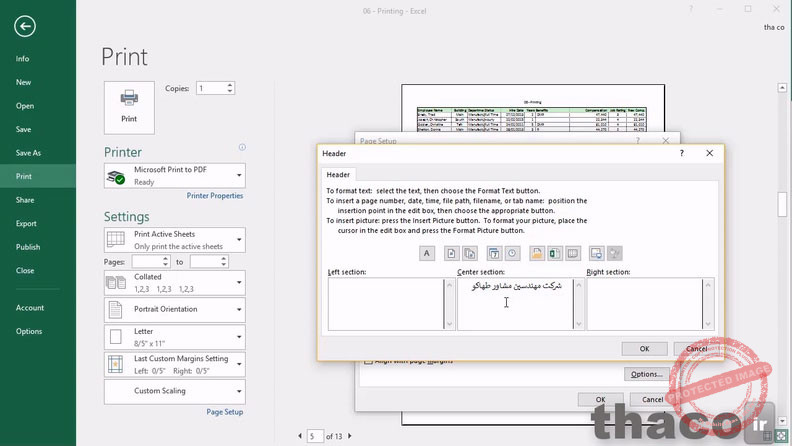Insert File Path button

click(537, 254)
